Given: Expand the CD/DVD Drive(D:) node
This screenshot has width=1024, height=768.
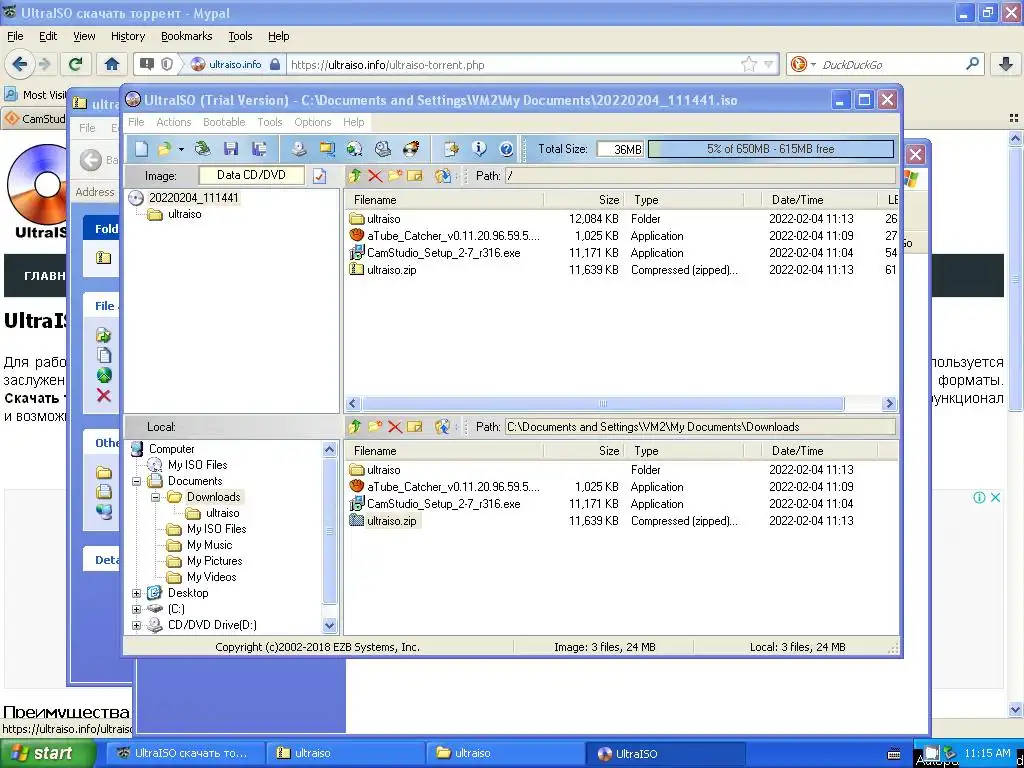Looking at the screenshot, I should 136,626.
